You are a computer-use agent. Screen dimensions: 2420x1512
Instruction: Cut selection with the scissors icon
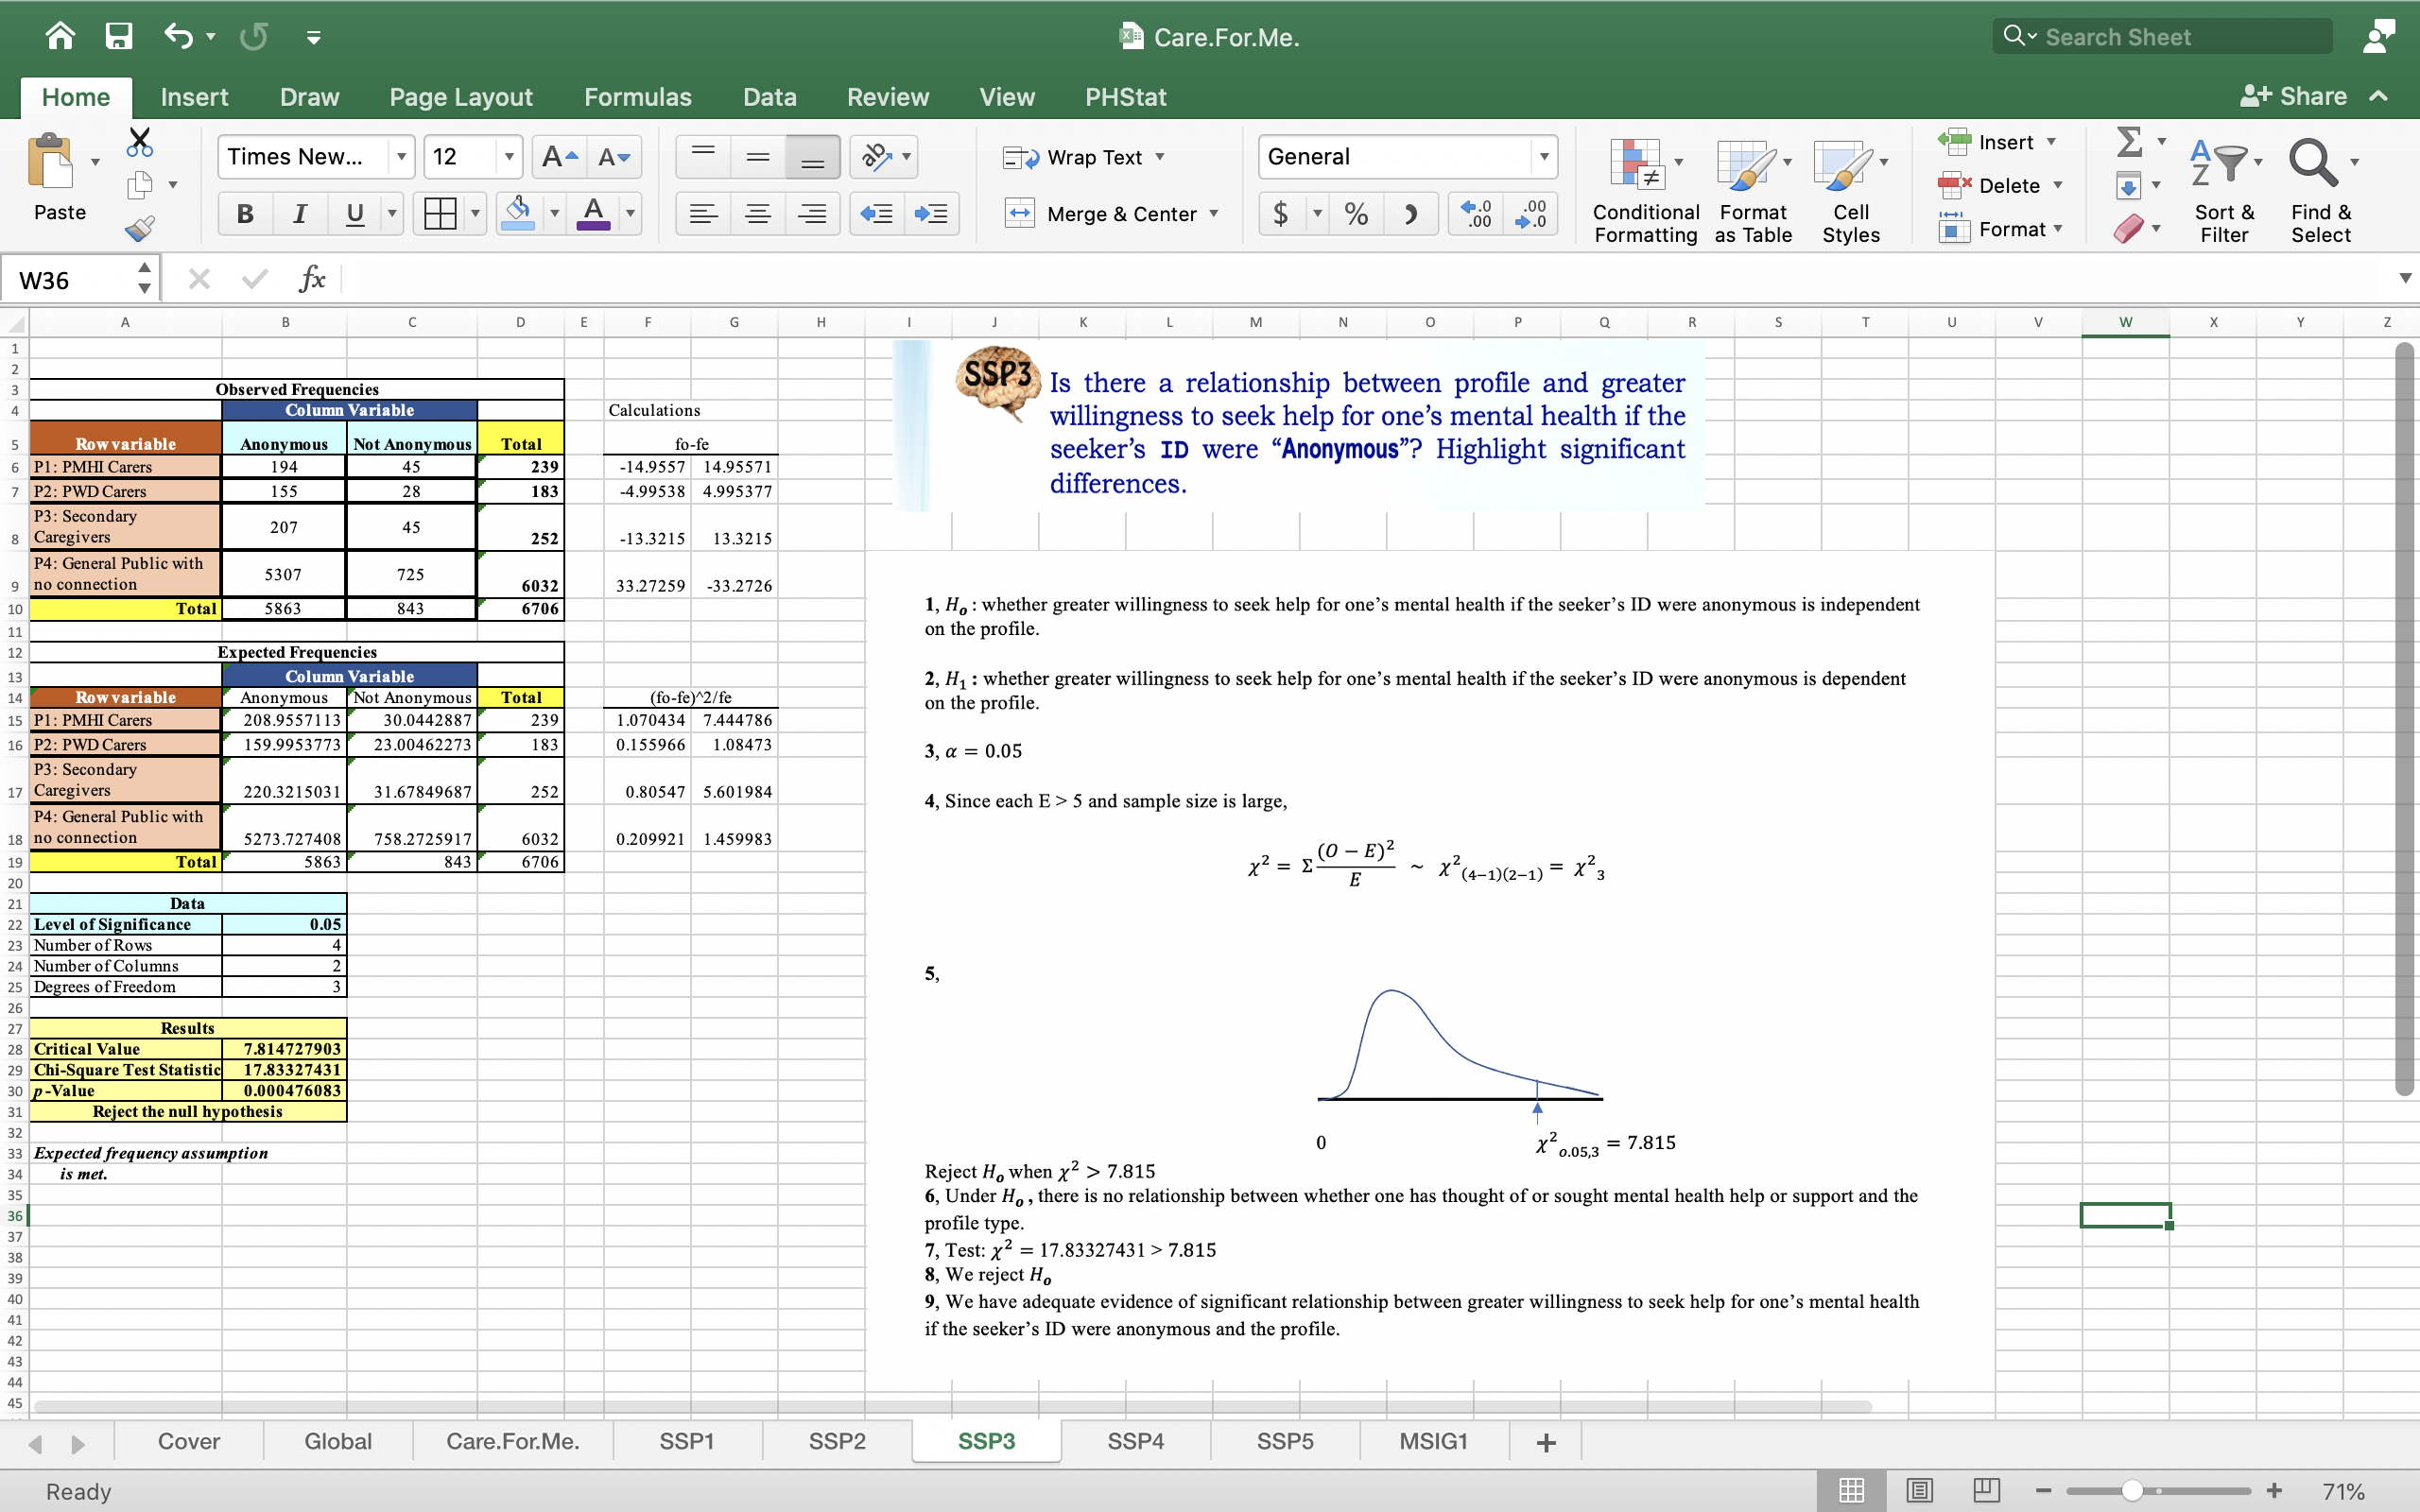pyautogui.click(x=140, y=142)
